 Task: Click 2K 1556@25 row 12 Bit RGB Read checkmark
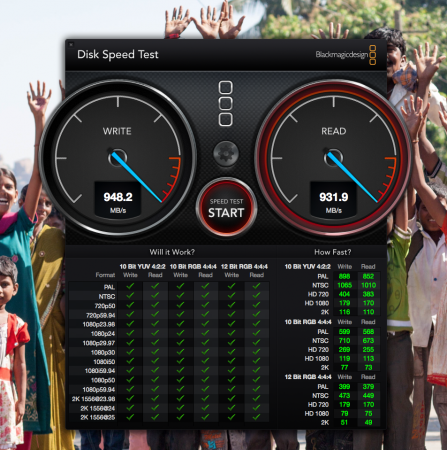click(256, 417)
